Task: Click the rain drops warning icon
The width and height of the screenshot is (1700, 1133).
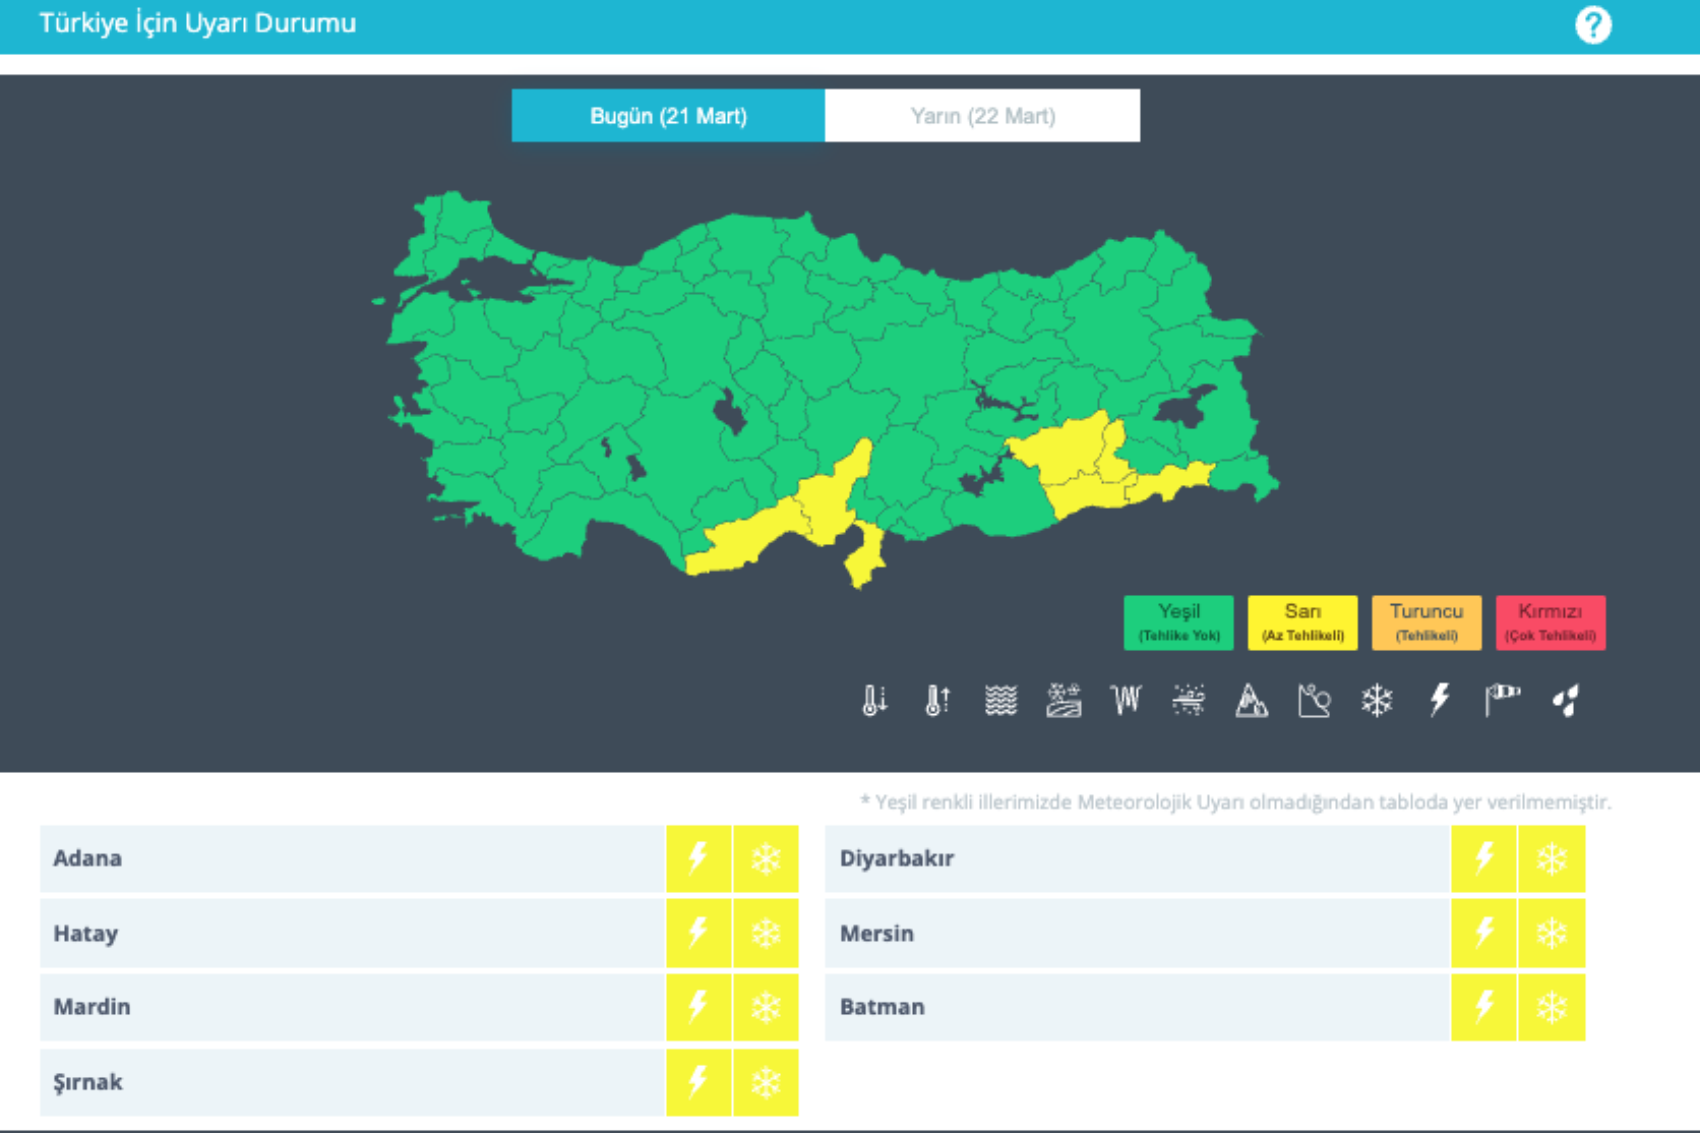Action: (1565, 700)
